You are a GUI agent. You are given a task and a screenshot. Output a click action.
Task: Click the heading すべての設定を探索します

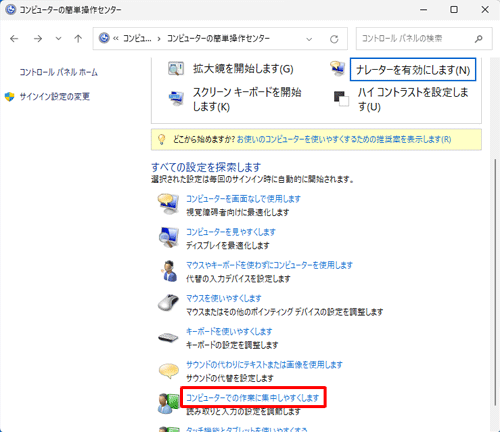click(x=206, y=167)
